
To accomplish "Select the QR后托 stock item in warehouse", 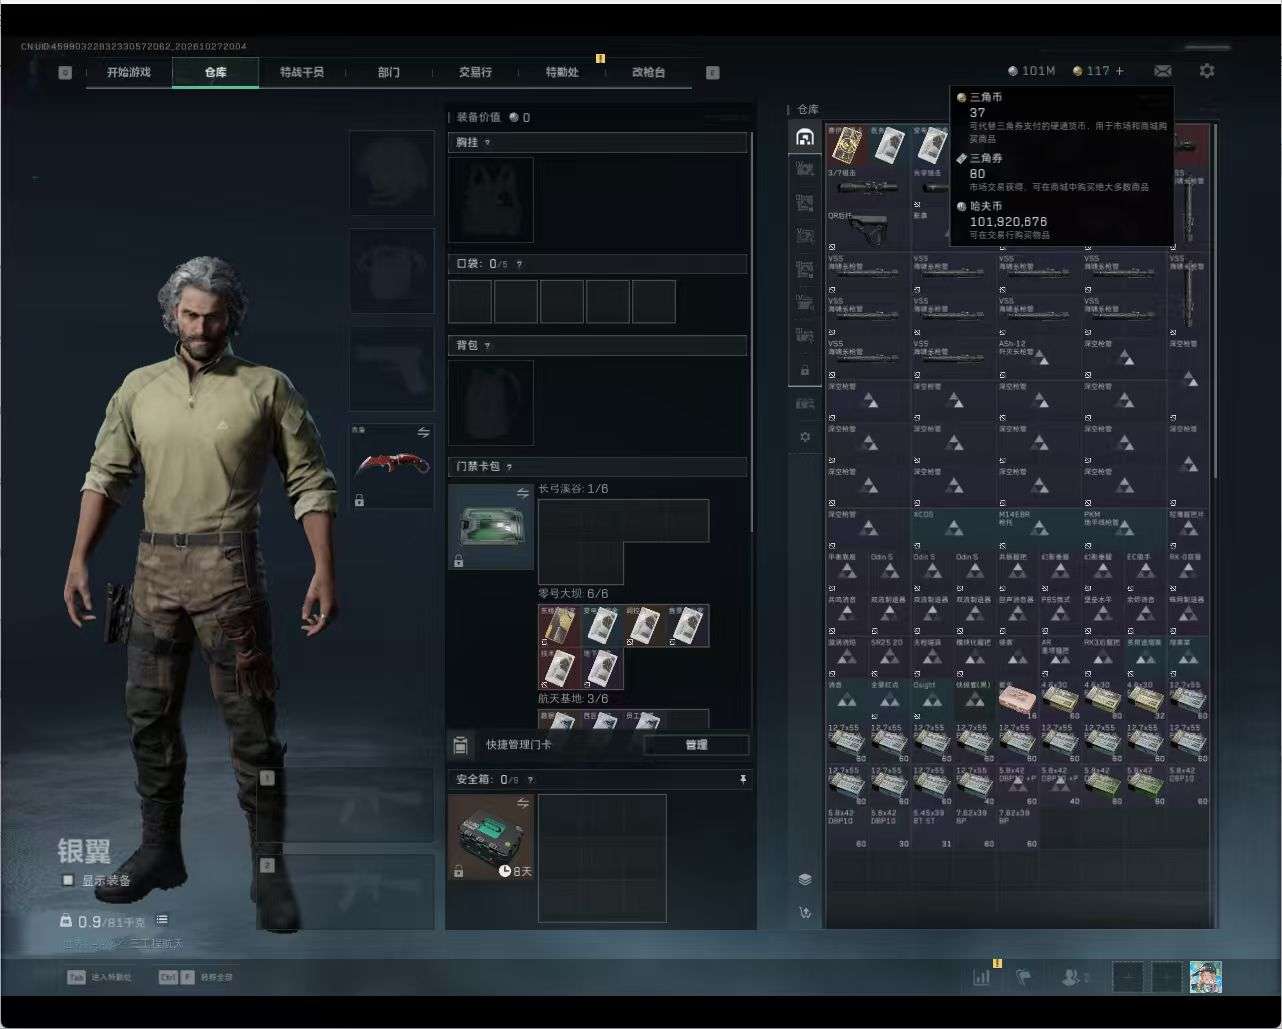I will click(868, 229).
